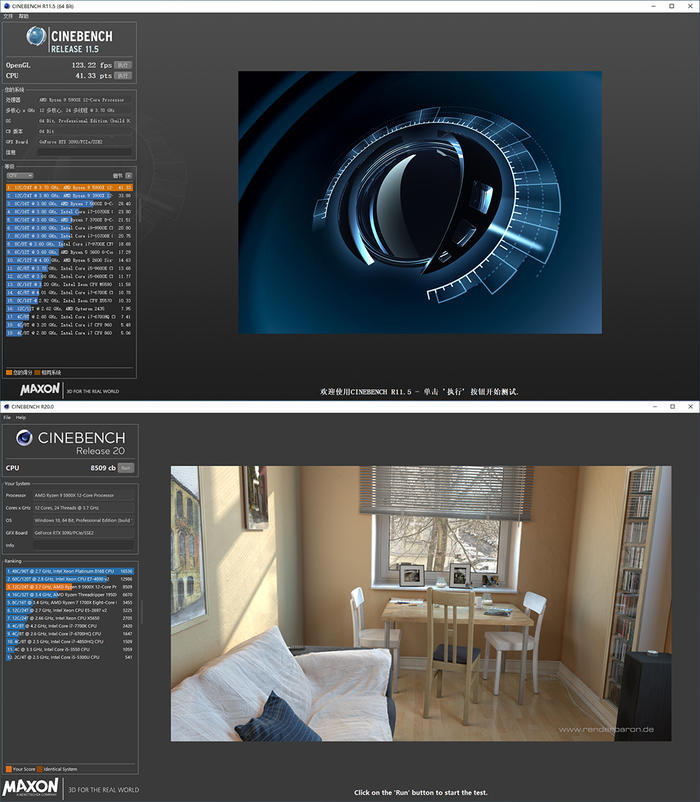Select rank 9 AMD Ryzen 5 3600 row
The height and width of the screenshot is (802, 700).
click(x=69, y=252)
